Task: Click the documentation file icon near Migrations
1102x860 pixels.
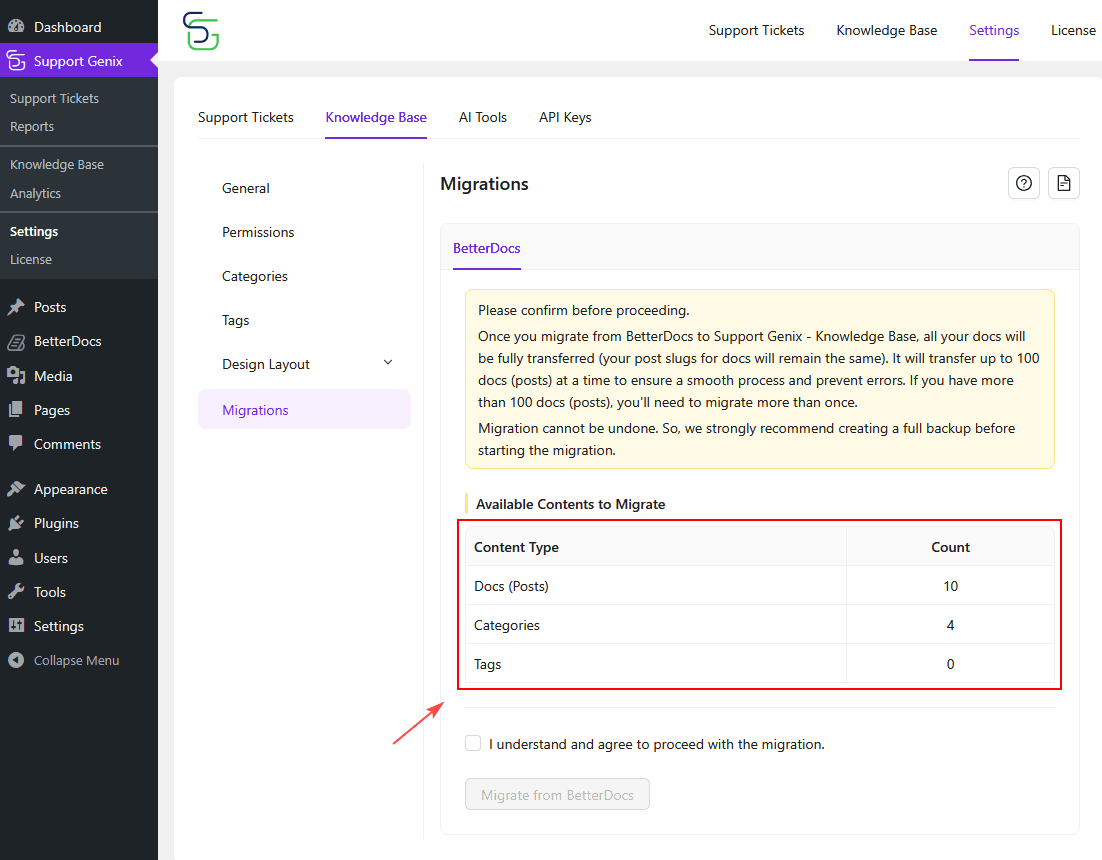Action: pos(1063,183)
